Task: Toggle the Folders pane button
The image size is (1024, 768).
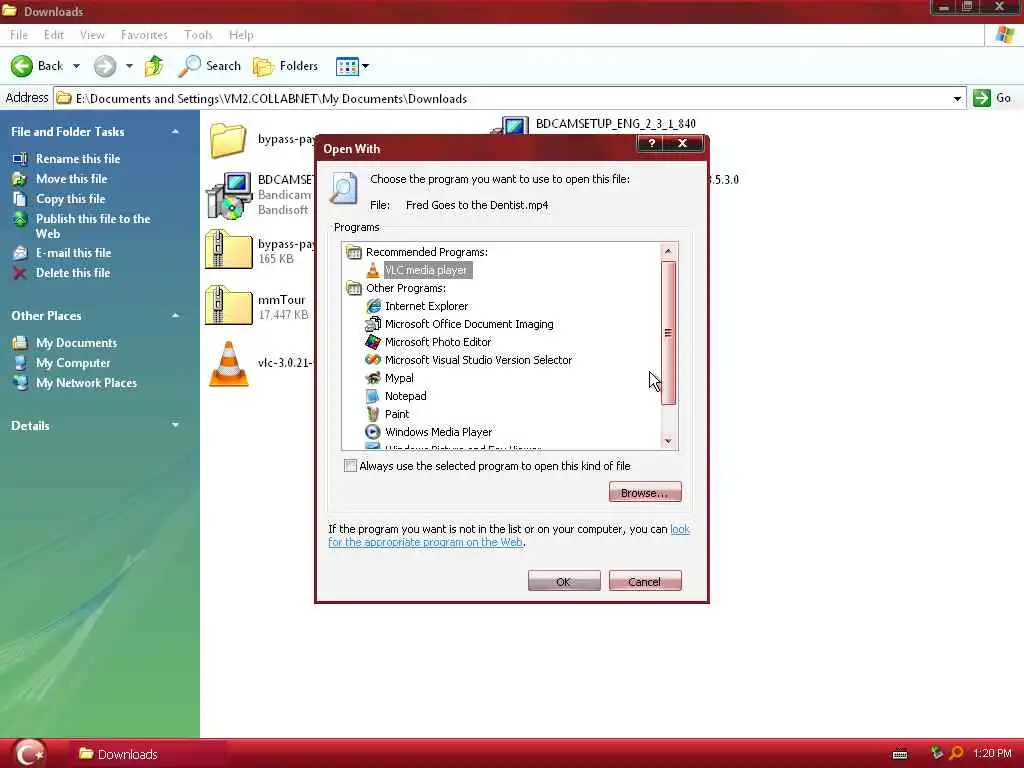Action: (x=285, y=66)
